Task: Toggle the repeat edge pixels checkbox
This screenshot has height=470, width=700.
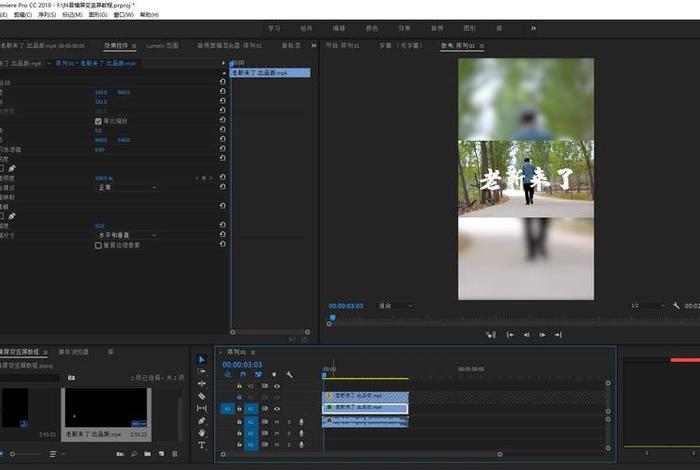Action: 98,245
